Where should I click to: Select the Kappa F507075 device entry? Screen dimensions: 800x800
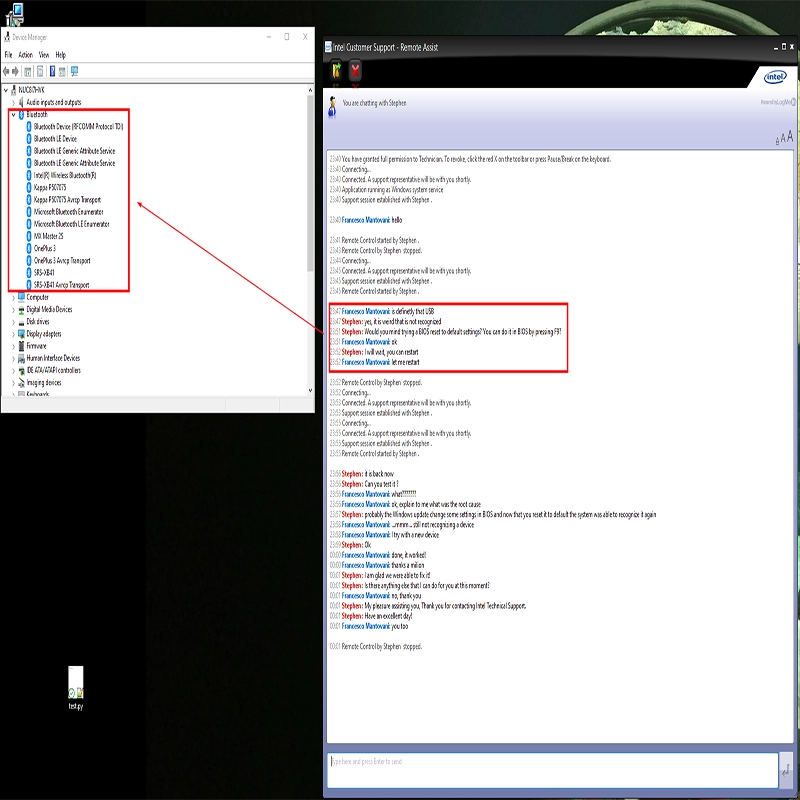point(50,188)
